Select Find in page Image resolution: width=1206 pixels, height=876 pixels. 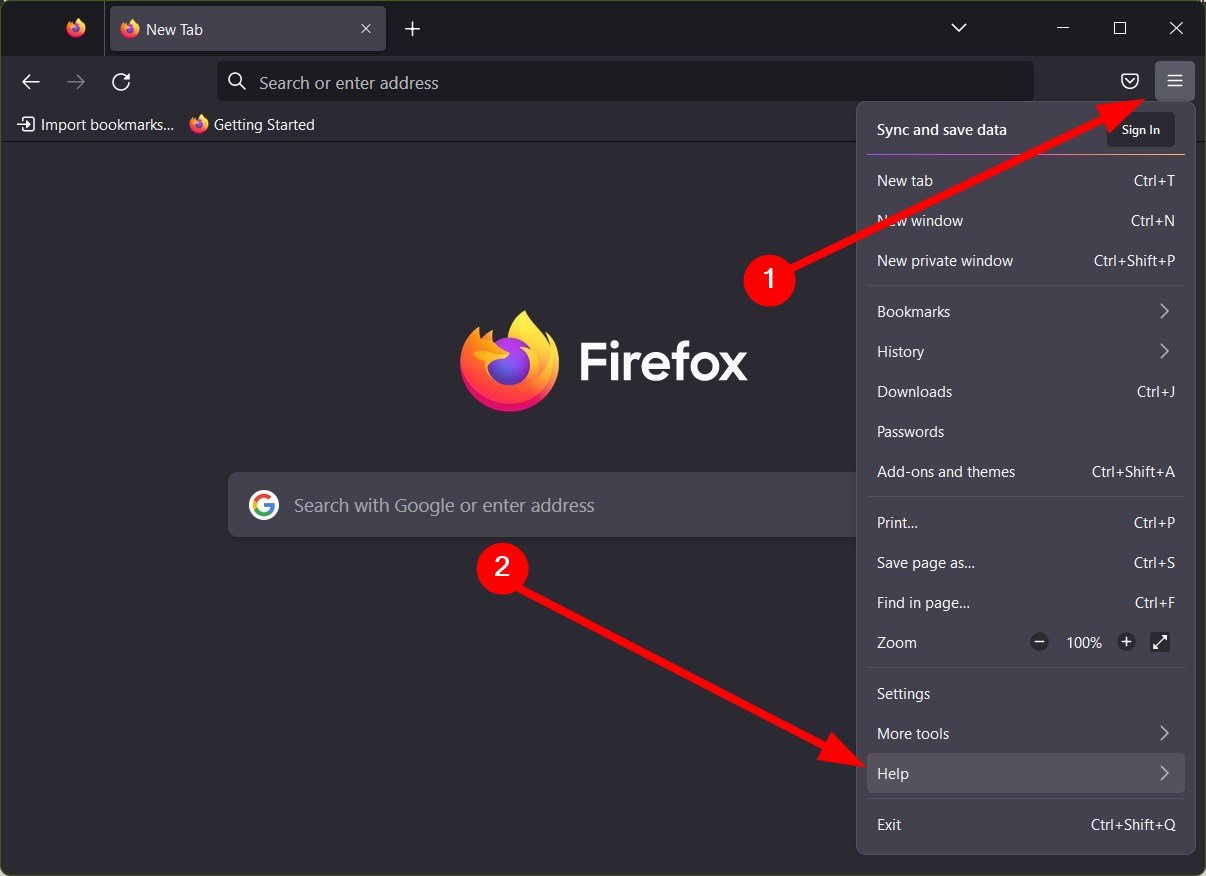1026,603
